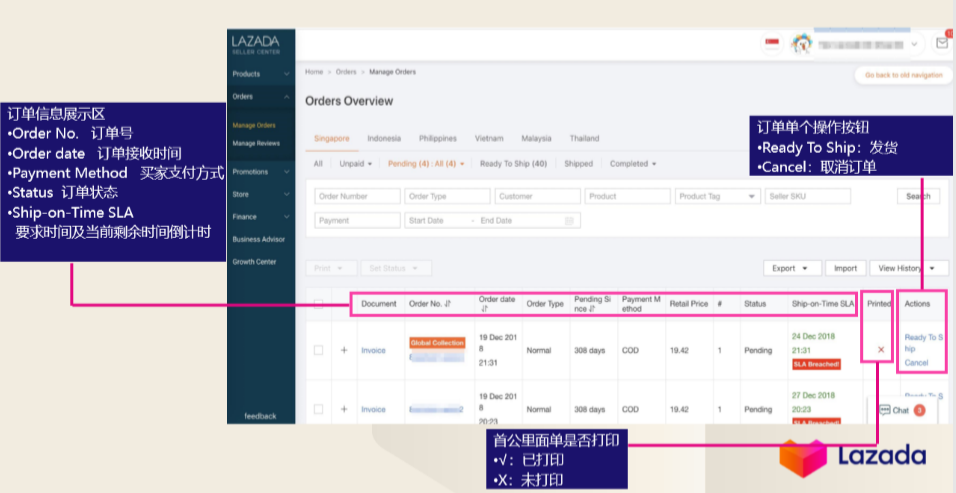
Task: Collapse the Orders sidebar menu
Action: tap(261, 96)
